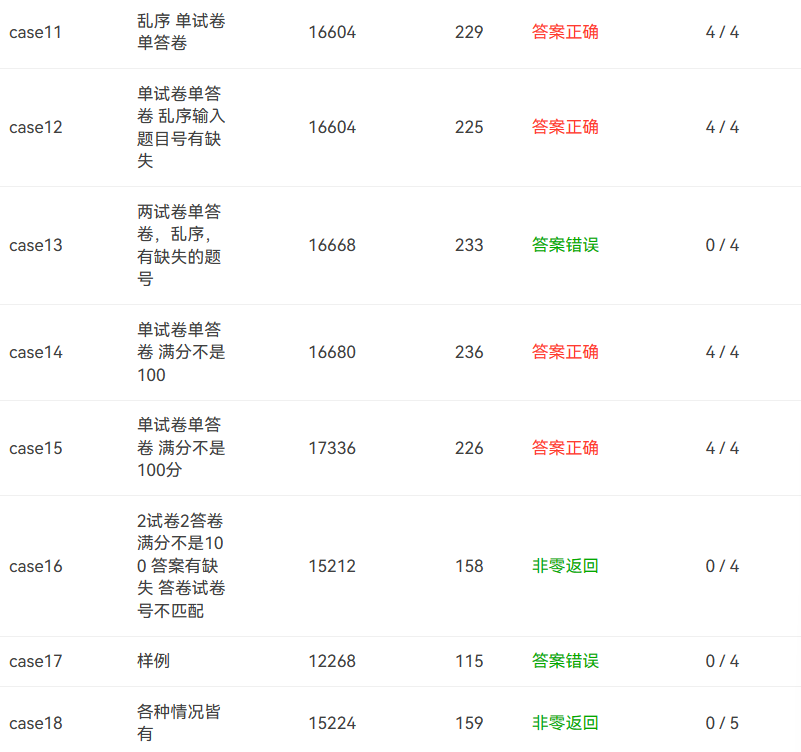Click the memory value 16680

[x=332, y=352]
